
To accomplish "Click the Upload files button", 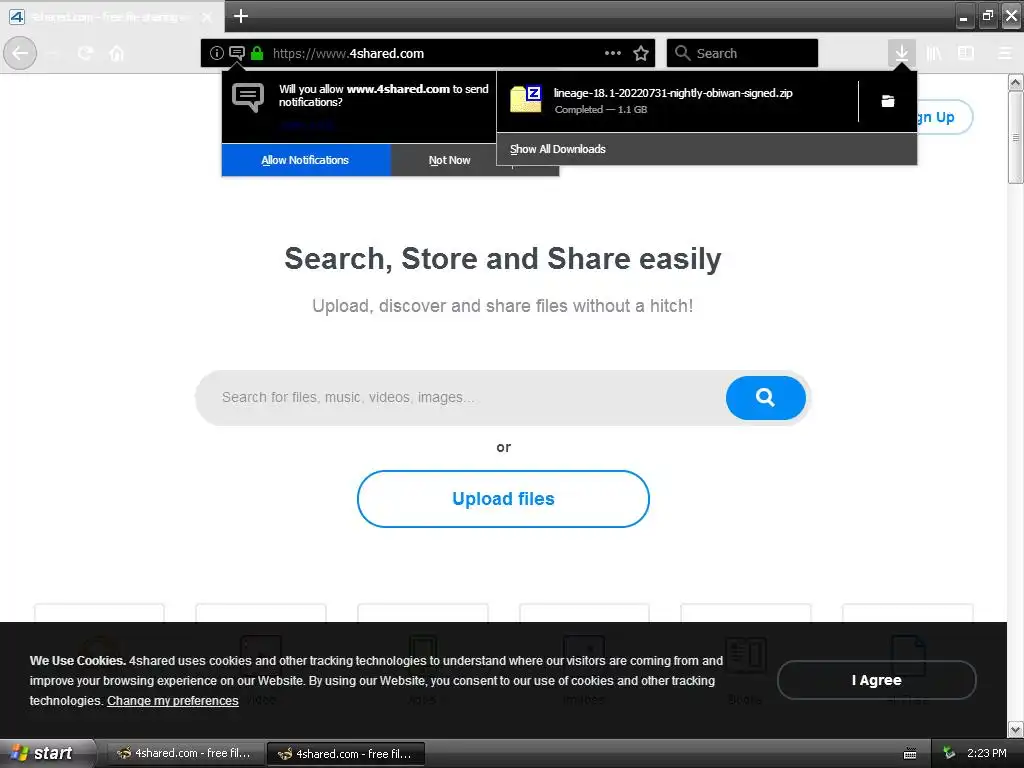I will point(504,499).
